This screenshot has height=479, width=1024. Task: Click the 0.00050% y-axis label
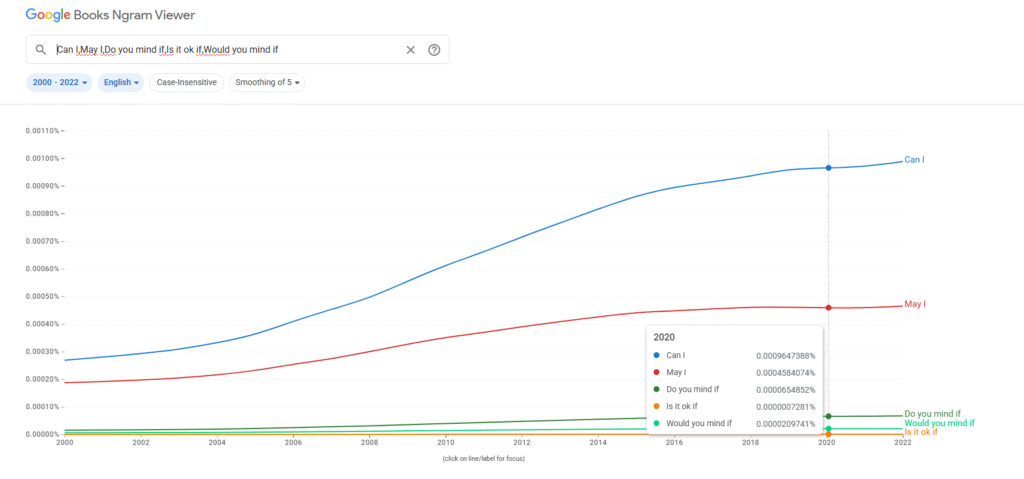[40, 296]
